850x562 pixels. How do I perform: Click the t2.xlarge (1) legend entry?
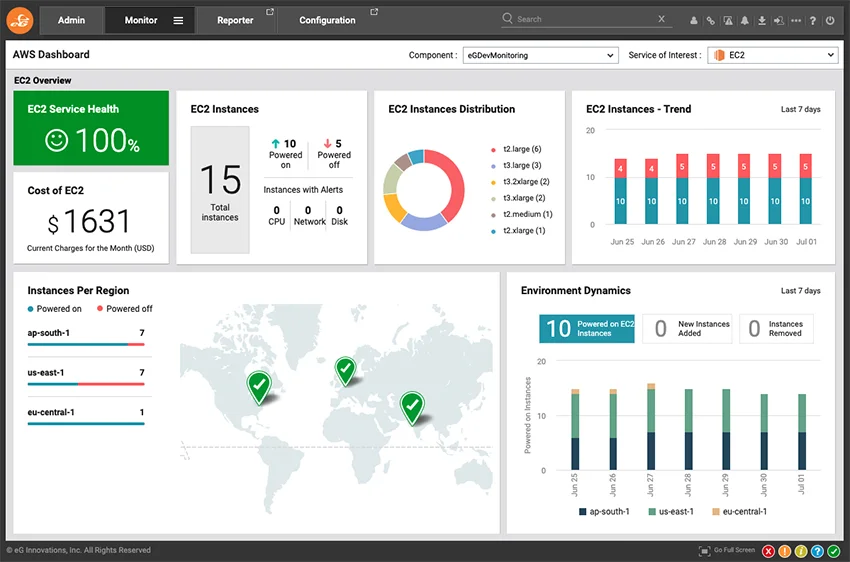coord(518,230)
